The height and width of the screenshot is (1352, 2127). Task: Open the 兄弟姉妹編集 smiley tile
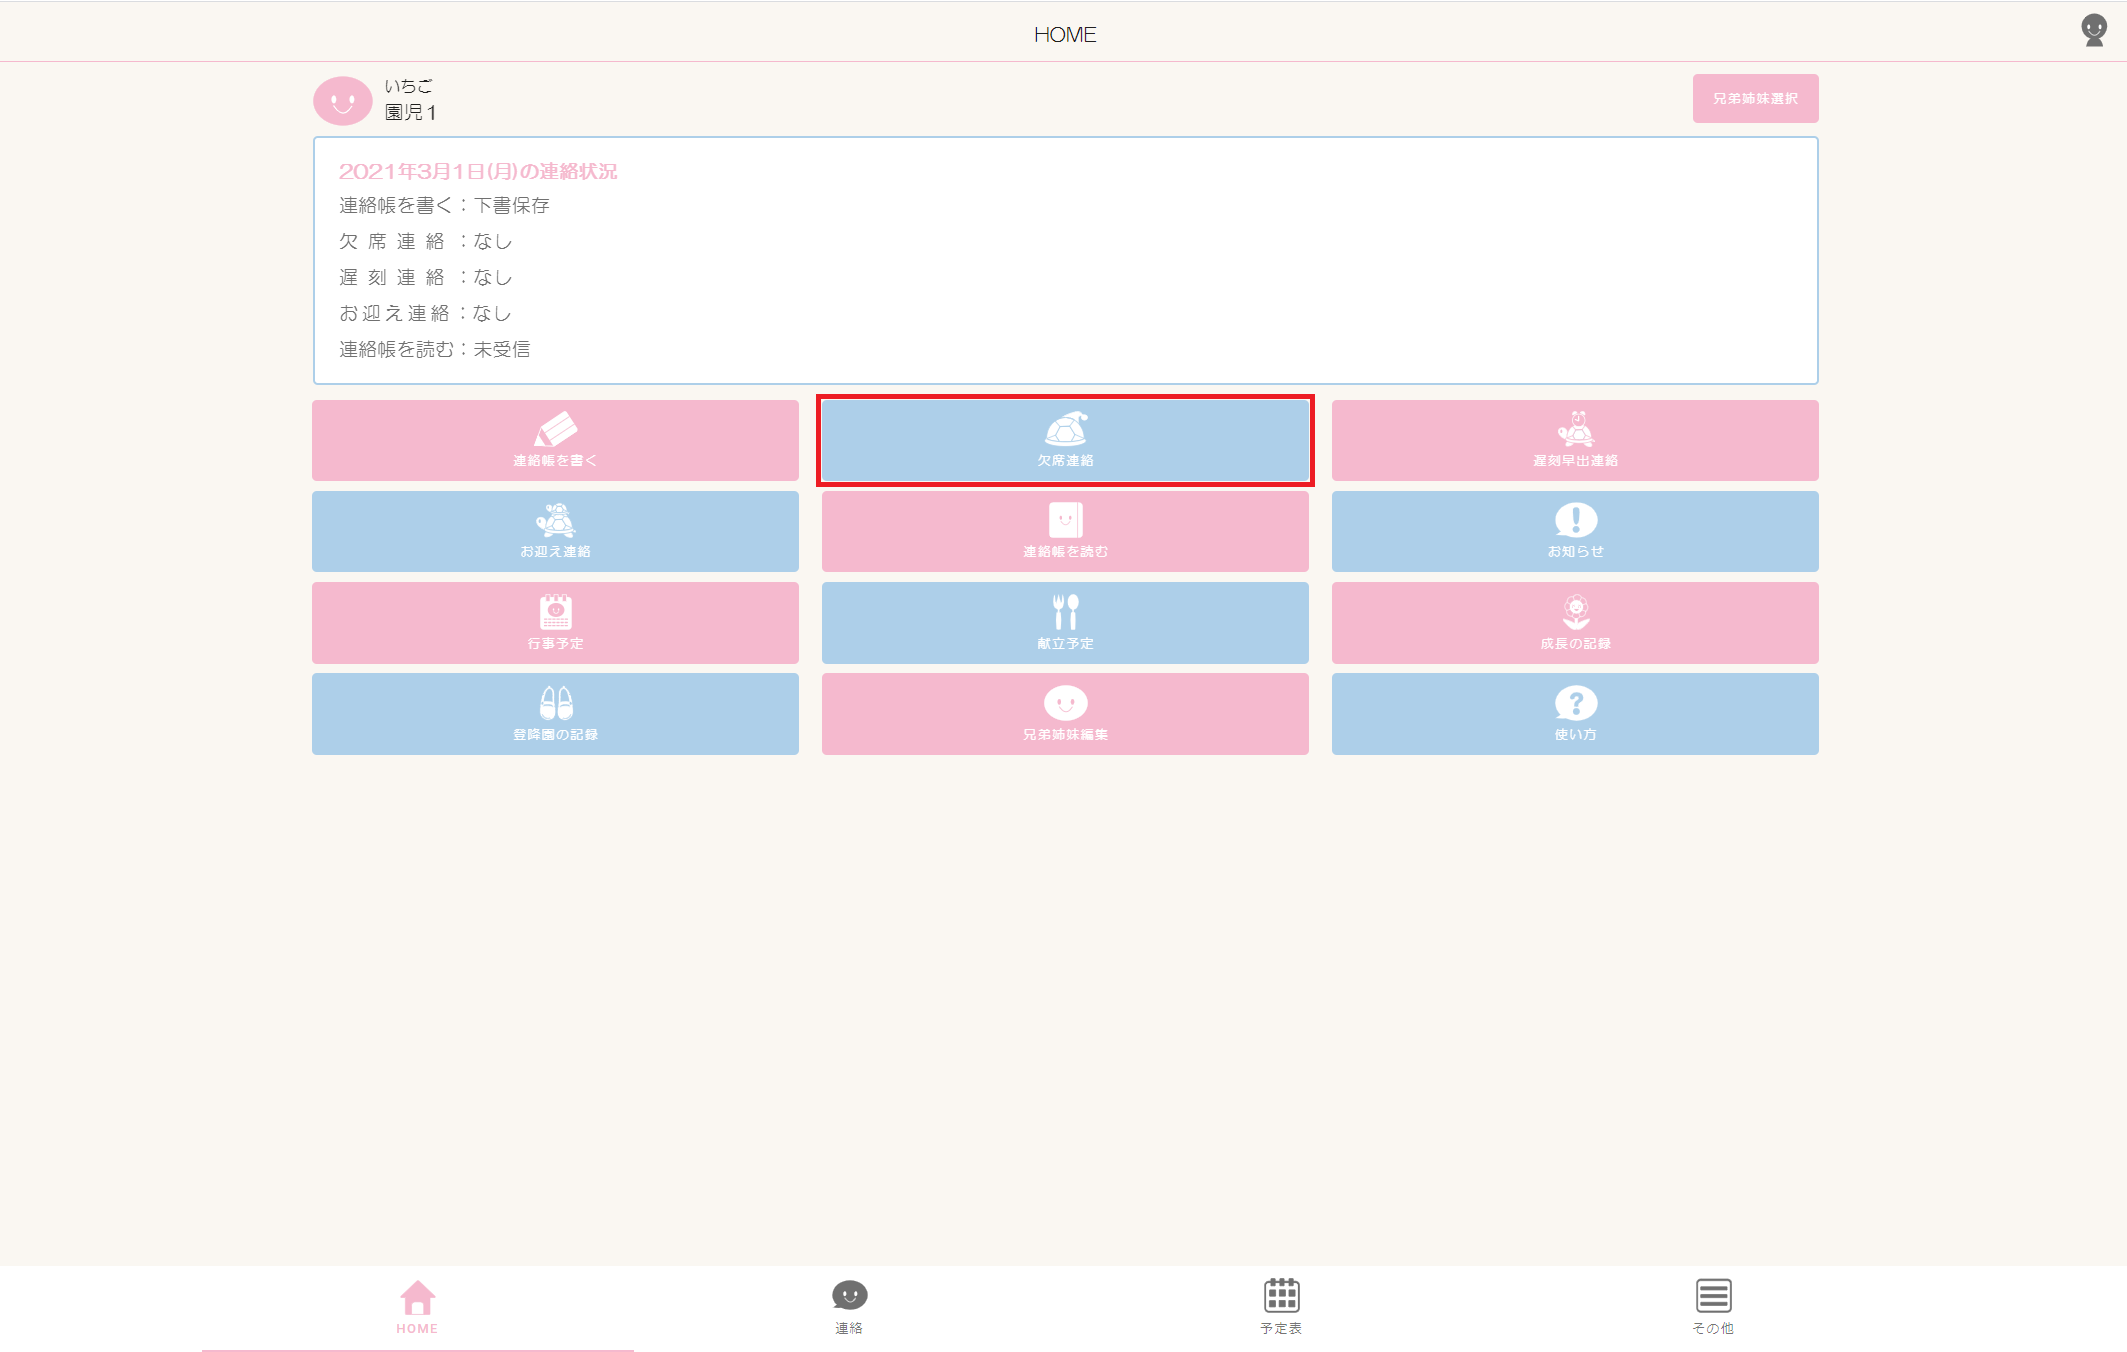pos(1065,714)
